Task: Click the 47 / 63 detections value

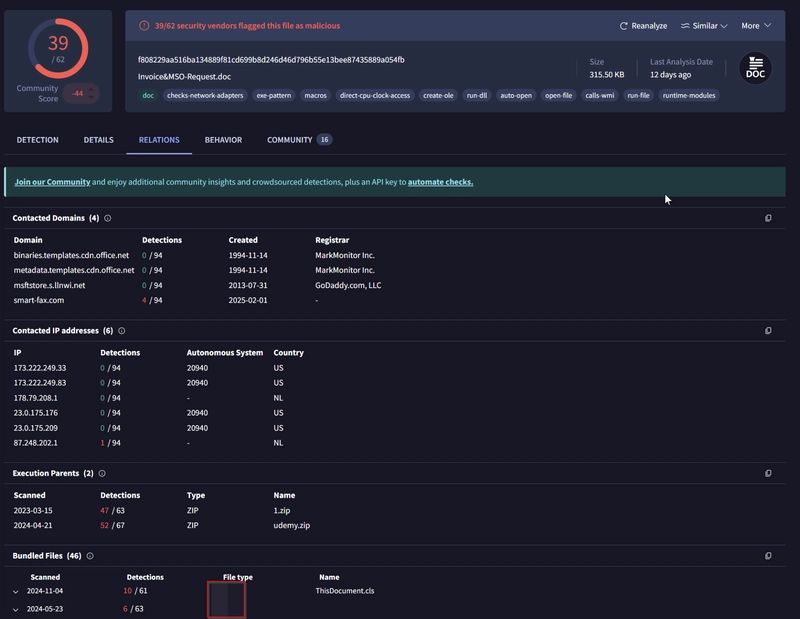Action: click(x=112, y=510)
